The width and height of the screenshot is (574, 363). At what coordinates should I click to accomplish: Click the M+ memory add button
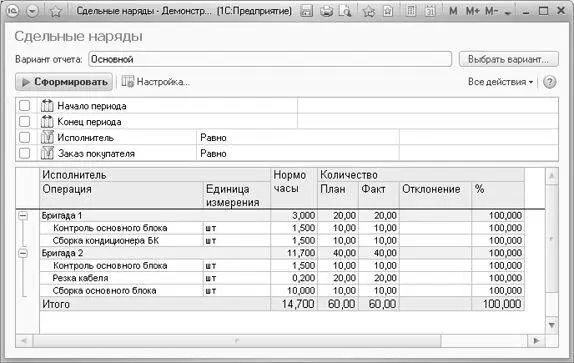[x=472, y=11]
